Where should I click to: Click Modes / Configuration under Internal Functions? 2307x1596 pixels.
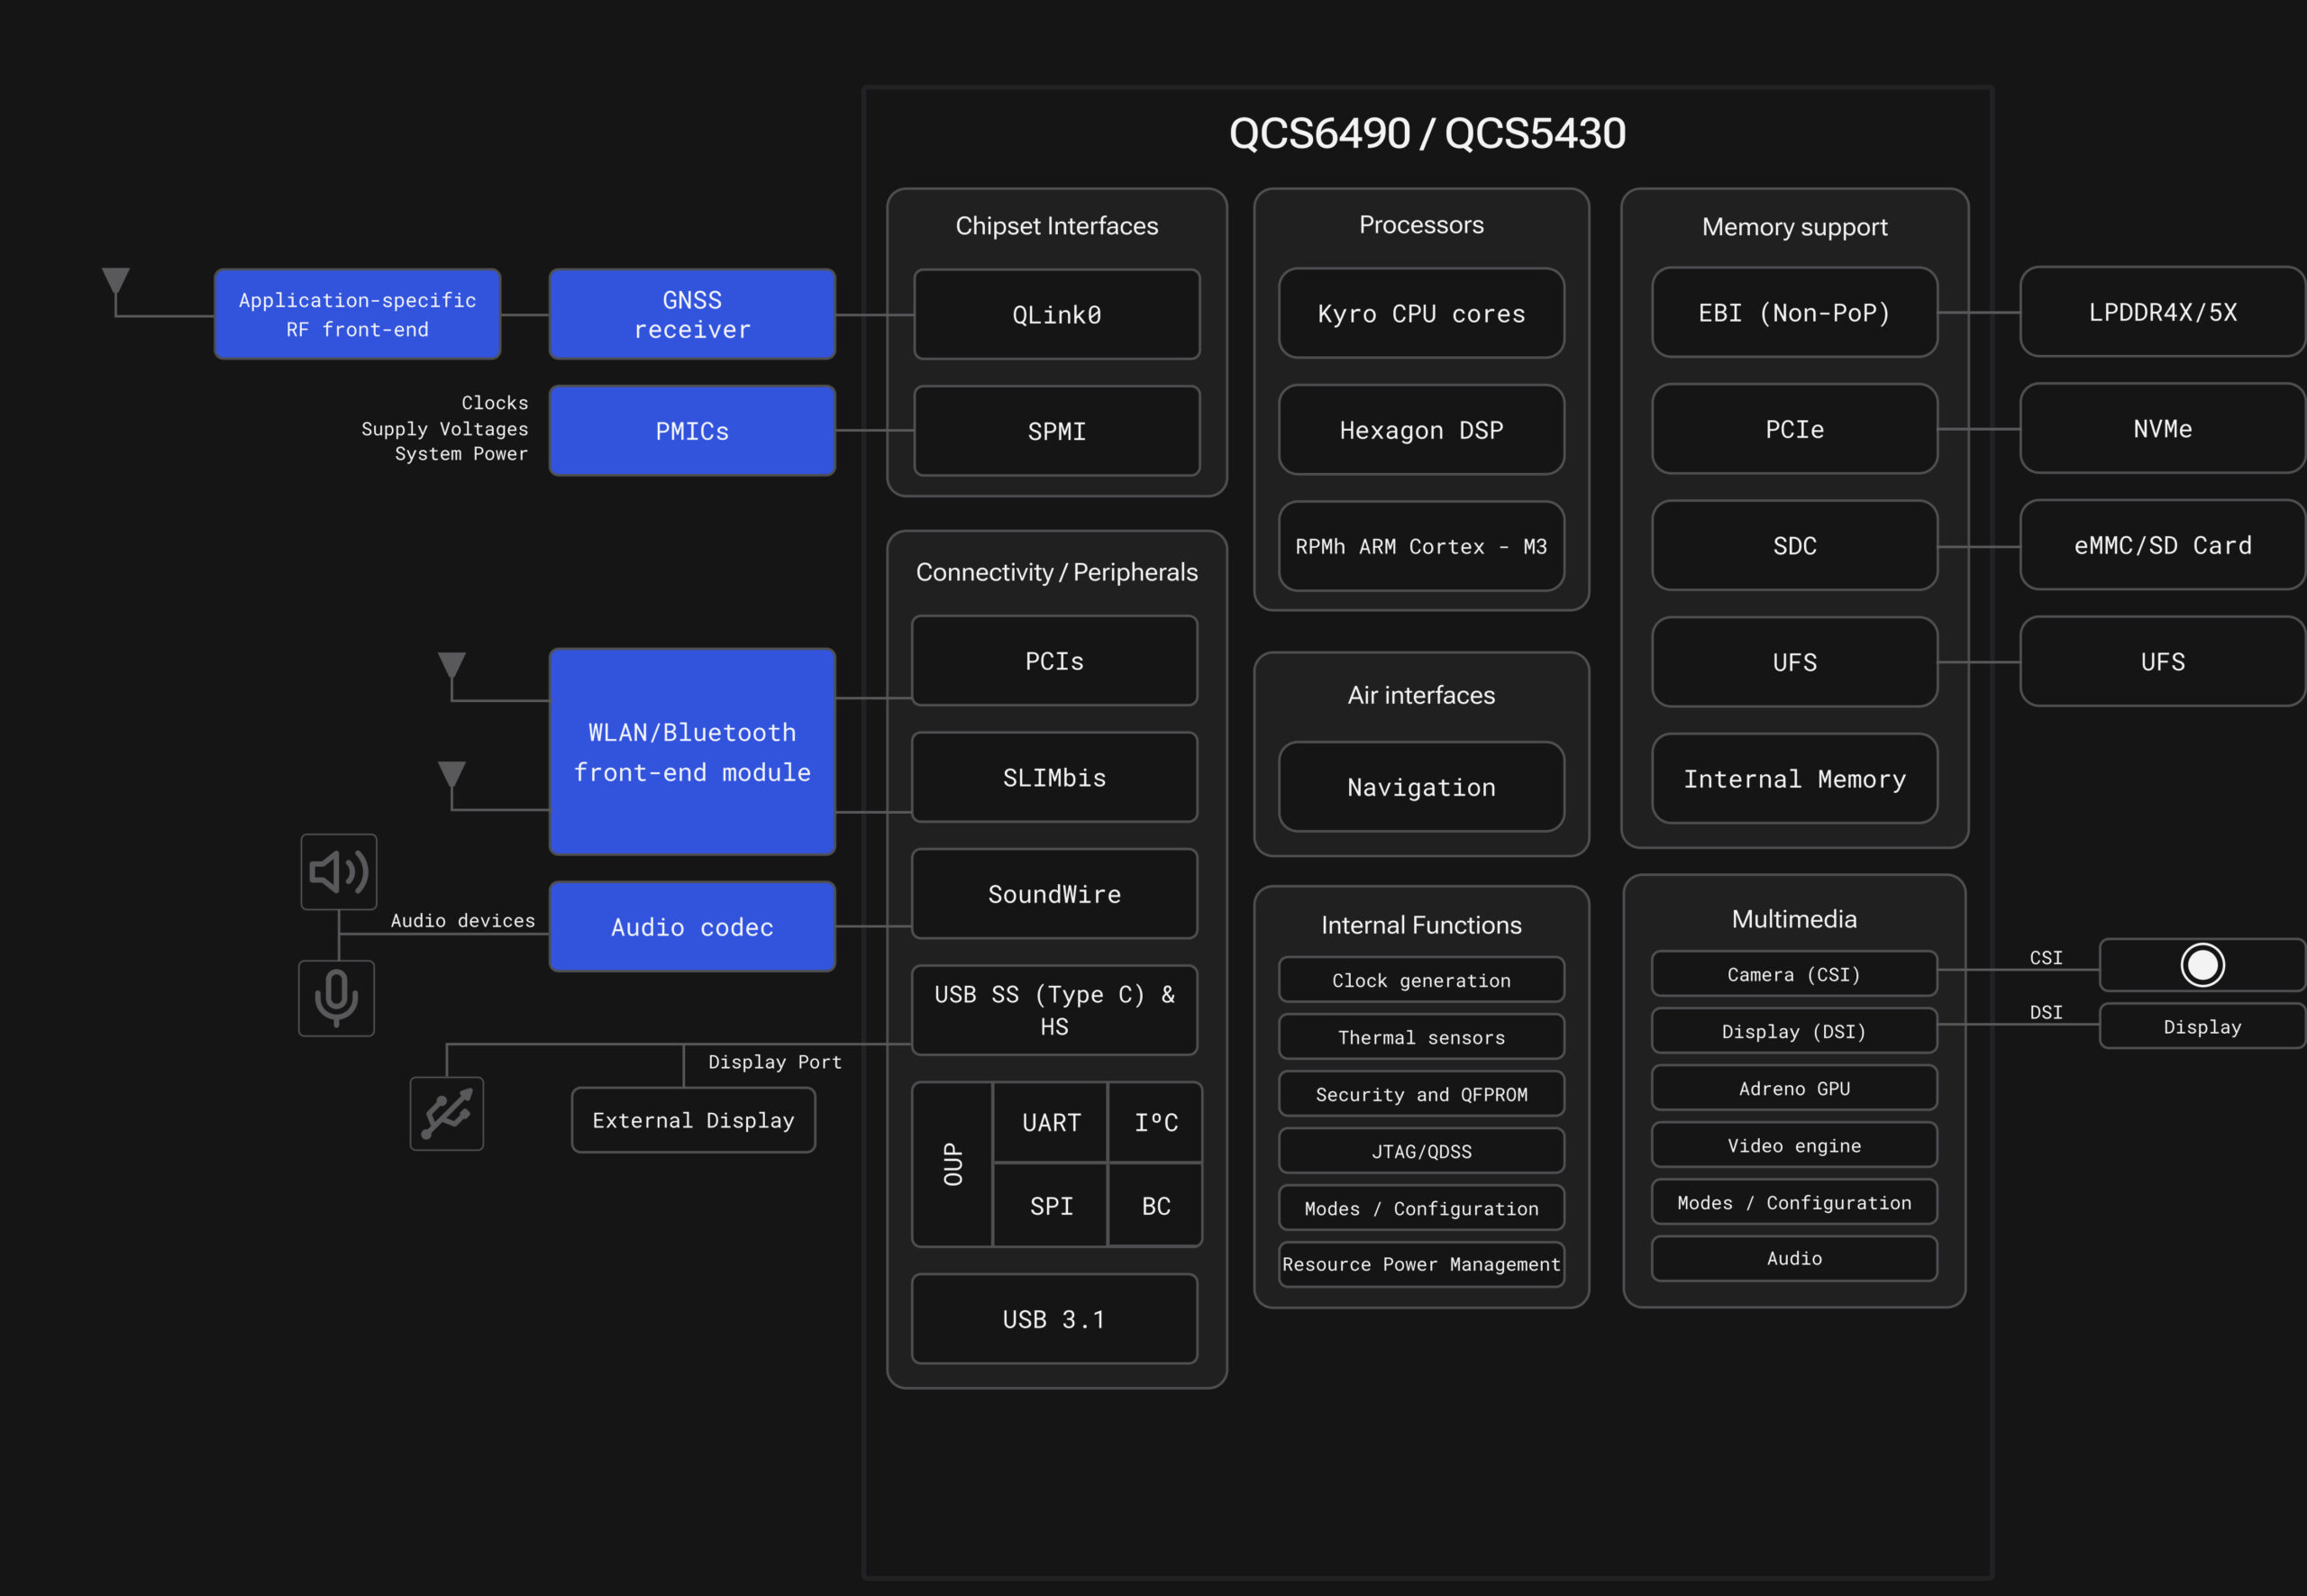click(1422, 1208)
